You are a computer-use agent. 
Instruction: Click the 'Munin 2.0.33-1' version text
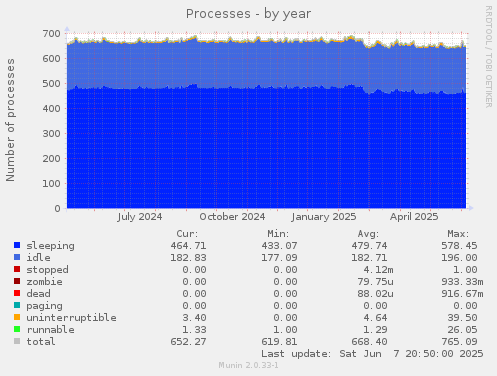(248, 365)
